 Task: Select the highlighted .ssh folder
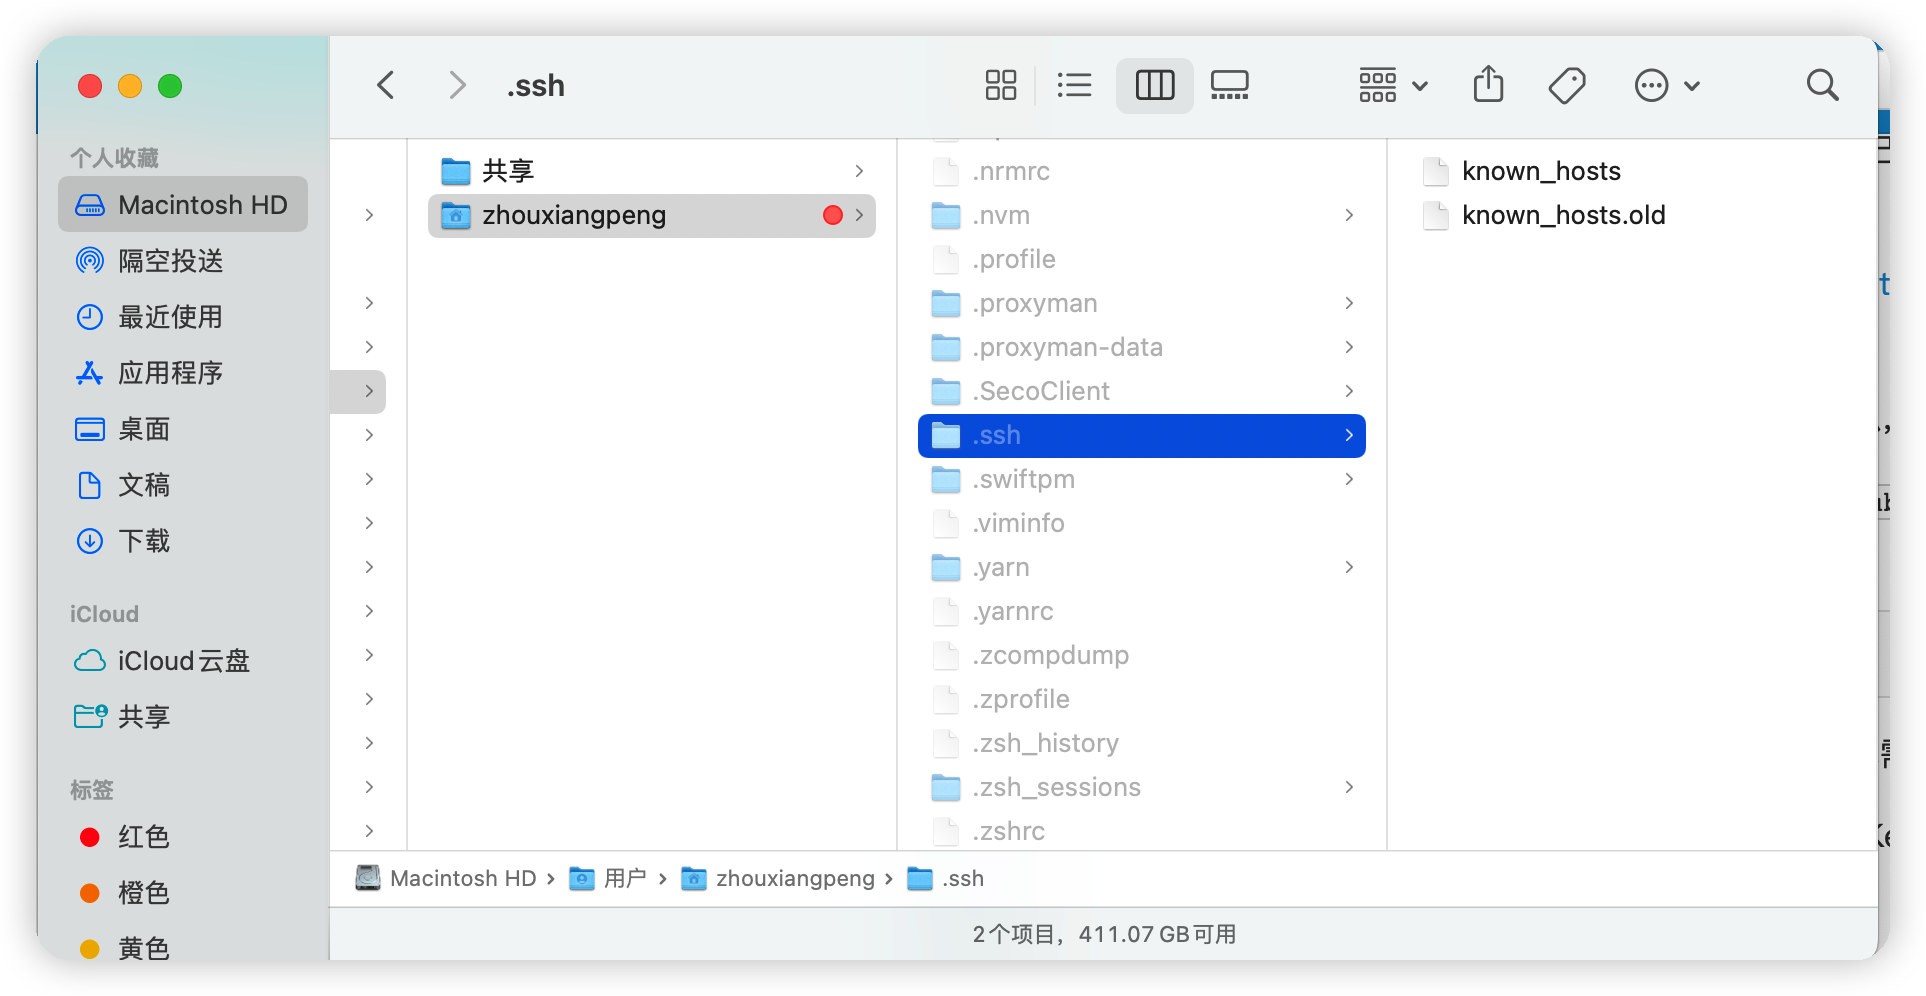point(1142,435)
